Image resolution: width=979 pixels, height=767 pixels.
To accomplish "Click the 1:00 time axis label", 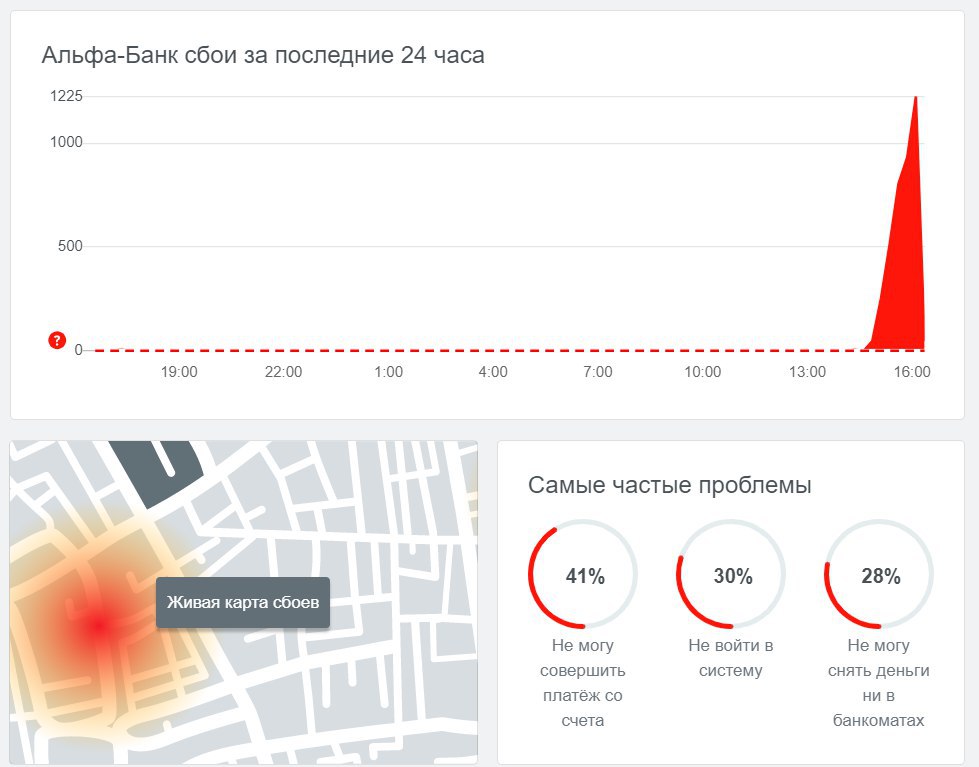I will pos(388,372).
